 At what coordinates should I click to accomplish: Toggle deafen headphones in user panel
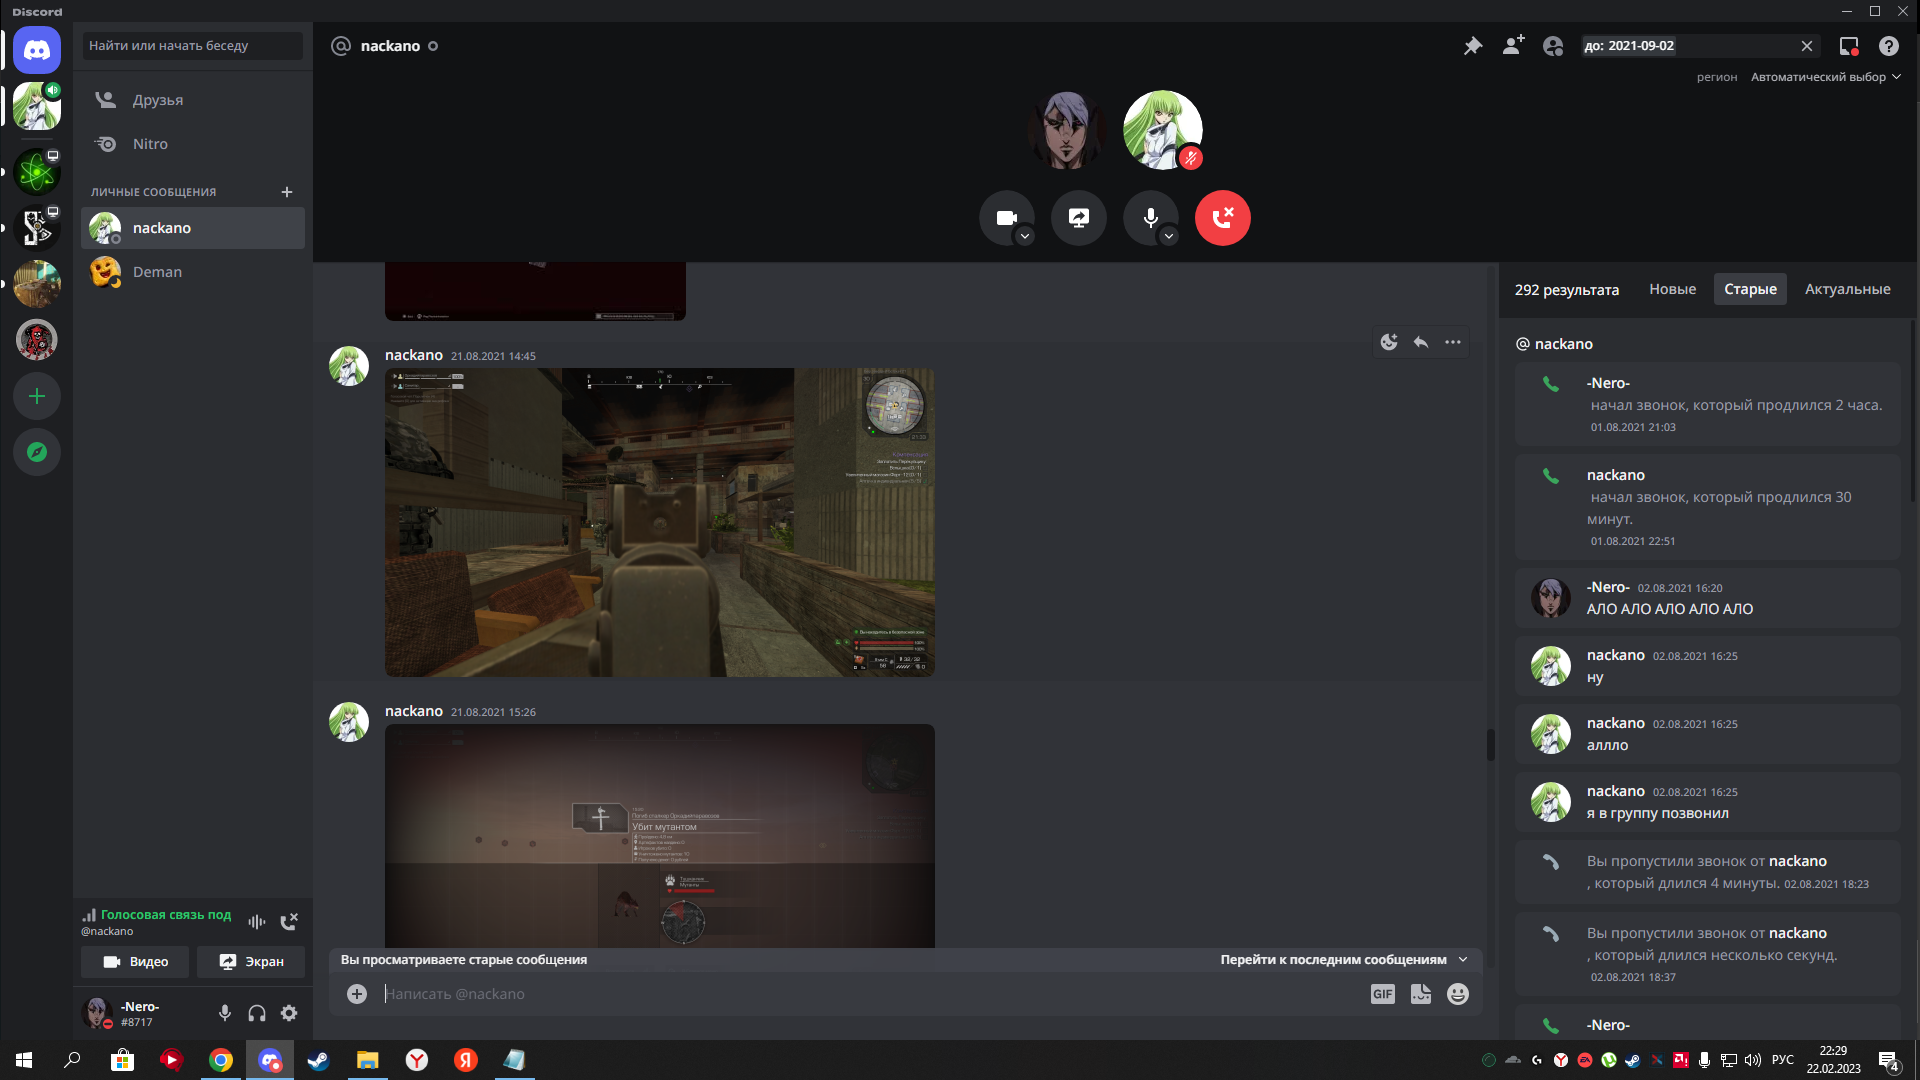click(257, 1014)
